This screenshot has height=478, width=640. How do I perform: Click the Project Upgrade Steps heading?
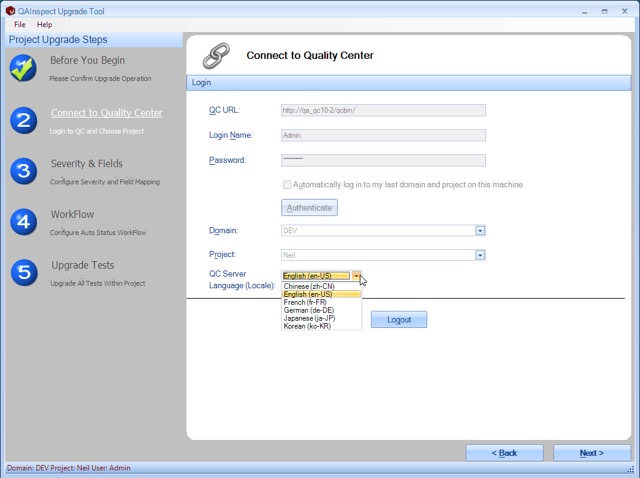pyautogui.click(x=58, y=40)
